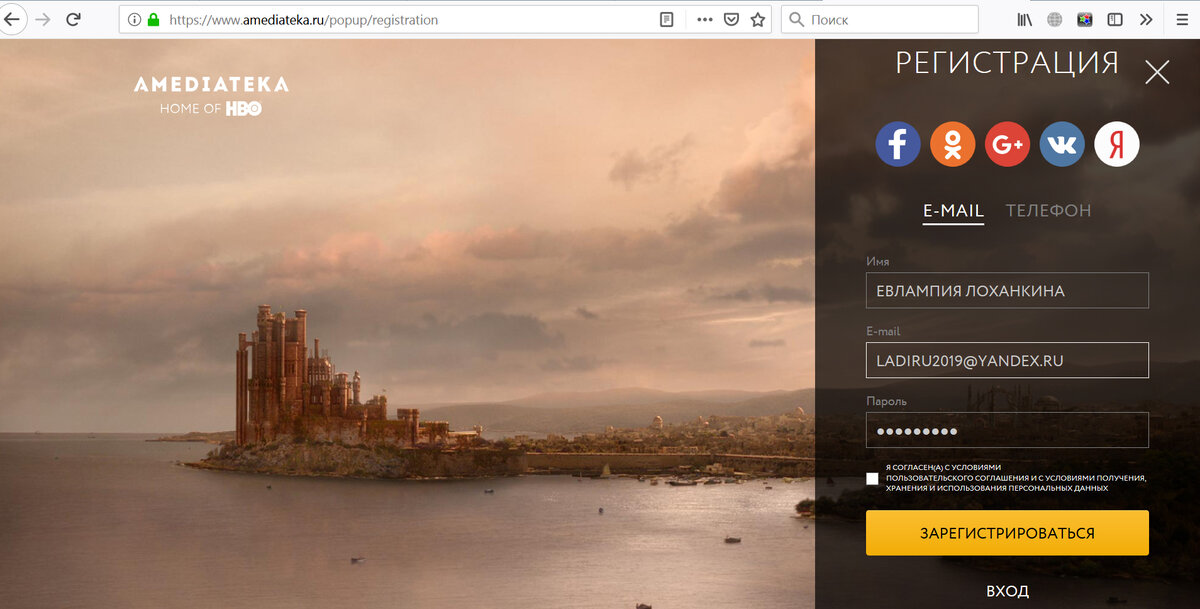Image resolution: width=1200 pixels, height=609 pixels.
Task: Click the green padlock security icon
Action: (x=153, y=19)
